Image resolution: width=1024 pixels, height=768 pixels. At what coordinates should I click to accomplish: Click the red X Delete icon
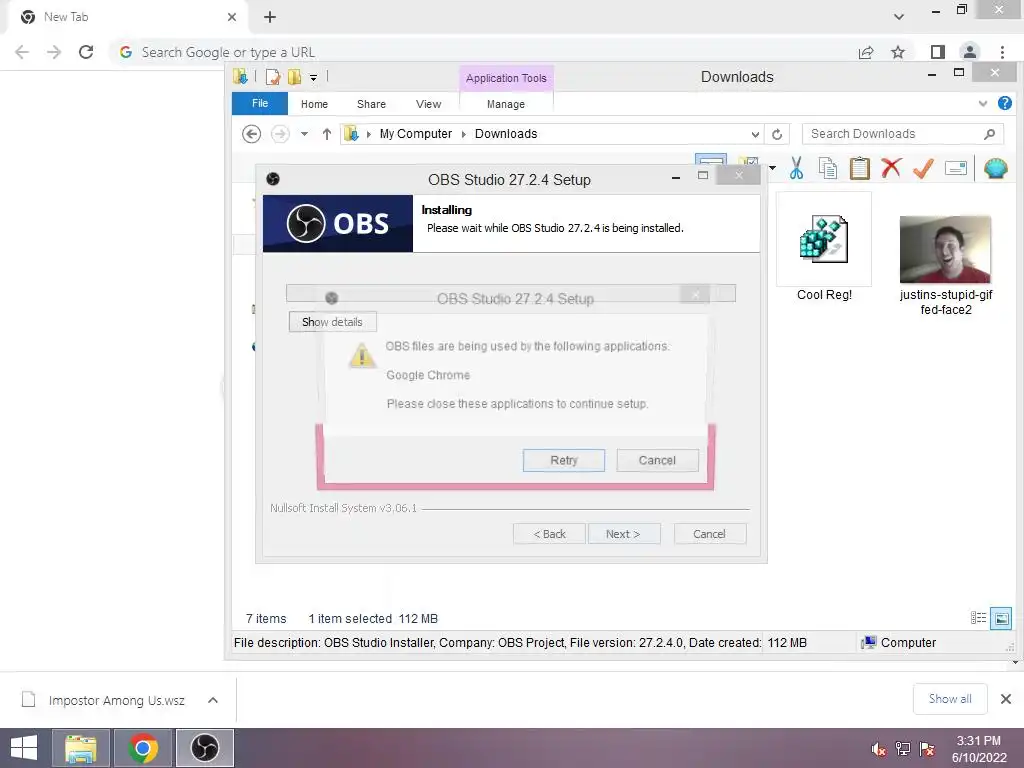(x=891, y=168)
